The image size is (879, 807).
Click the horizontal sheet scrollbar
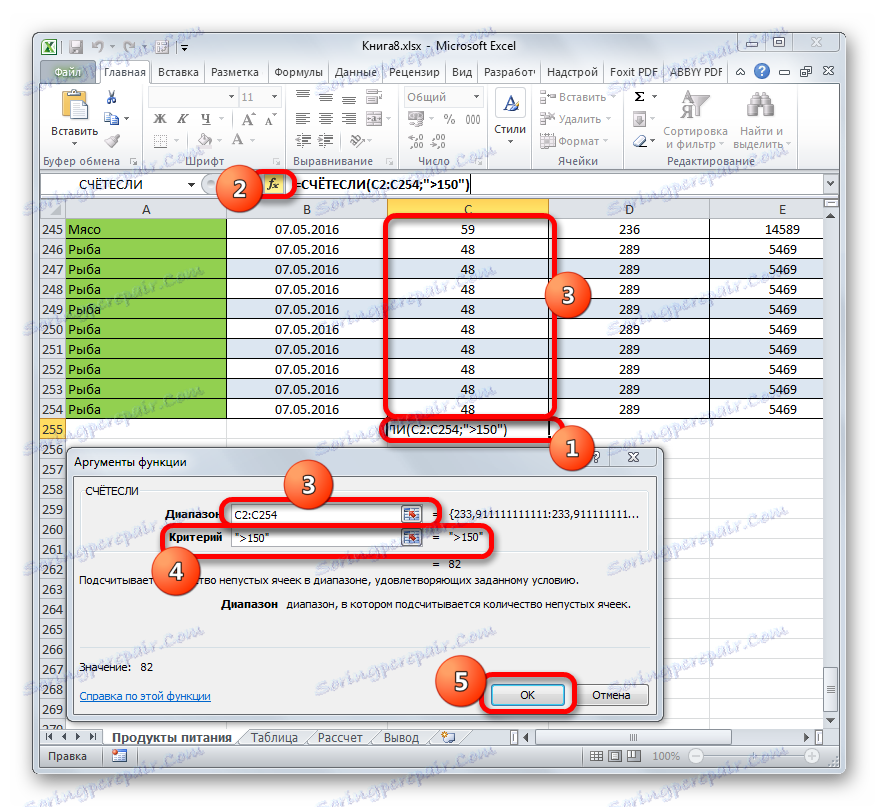633,737
